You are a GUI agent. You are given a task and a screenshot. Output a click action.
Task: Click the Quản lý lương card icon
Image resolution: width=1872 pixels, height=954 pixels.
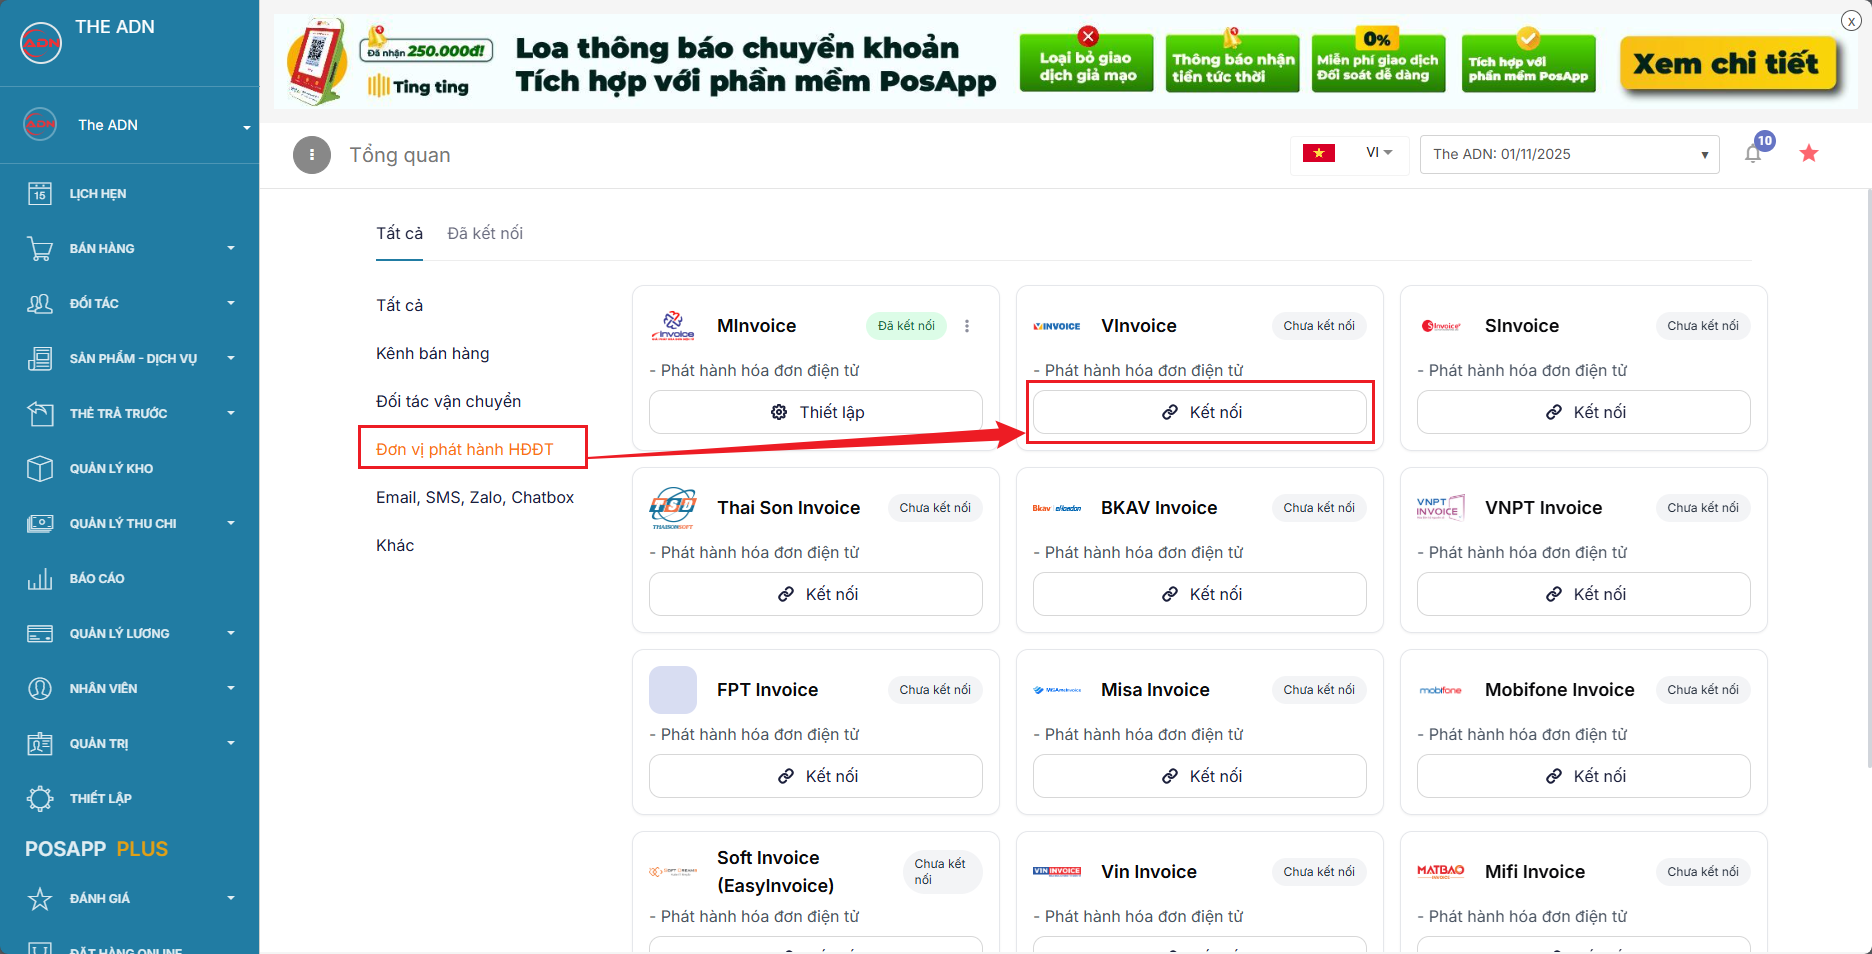pyautogui.click(x=40, y=634)
